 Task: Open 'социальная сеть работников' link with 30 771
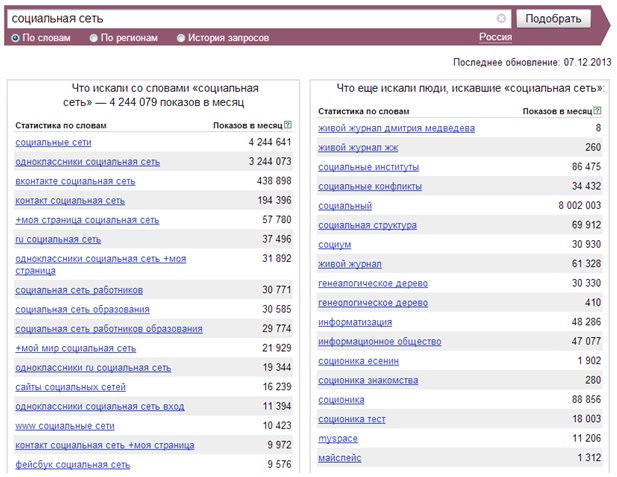coord(79,290)
